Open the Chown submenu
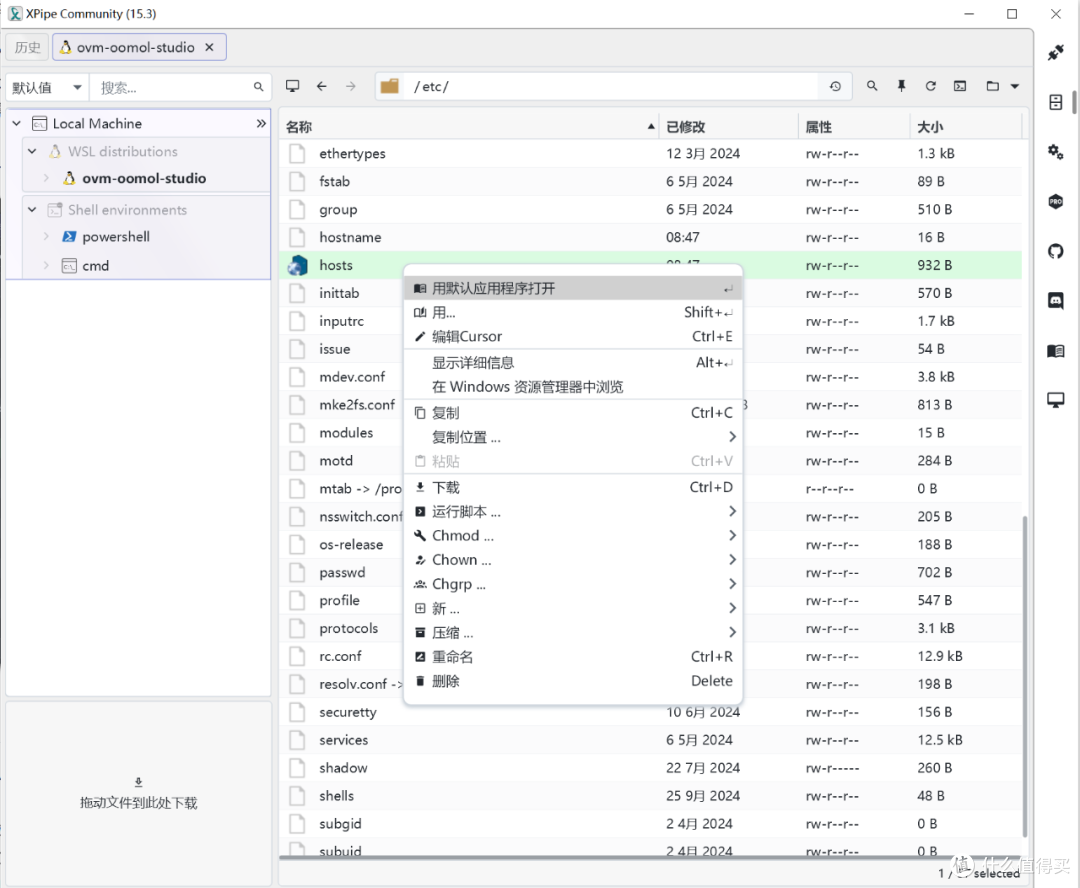The image size is (1080, 888). tap(573, 559)
